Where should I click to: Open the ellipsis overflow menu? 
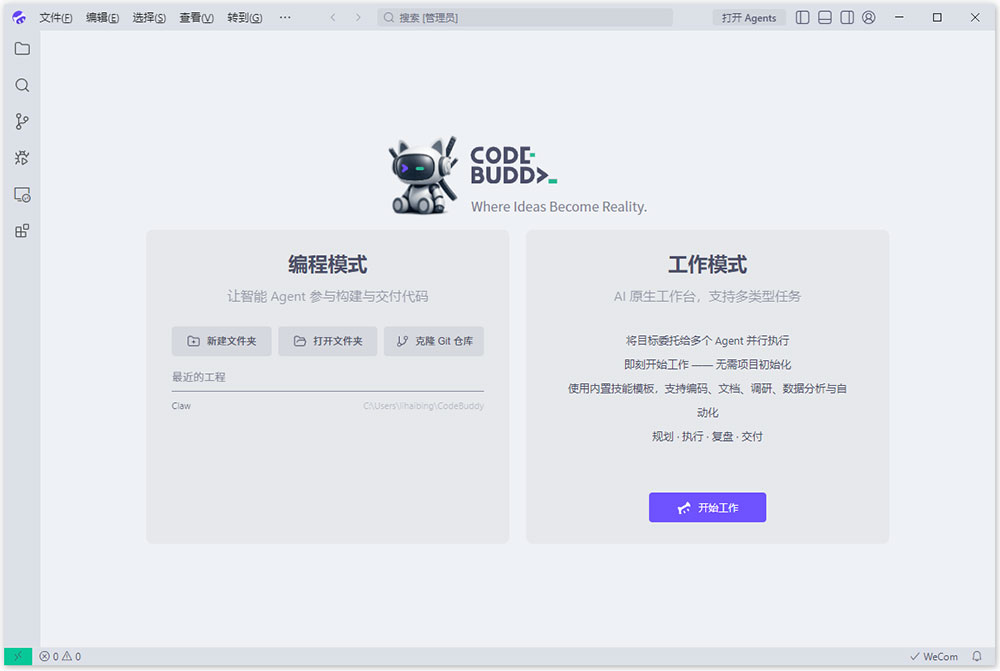[x=285, y=17]
